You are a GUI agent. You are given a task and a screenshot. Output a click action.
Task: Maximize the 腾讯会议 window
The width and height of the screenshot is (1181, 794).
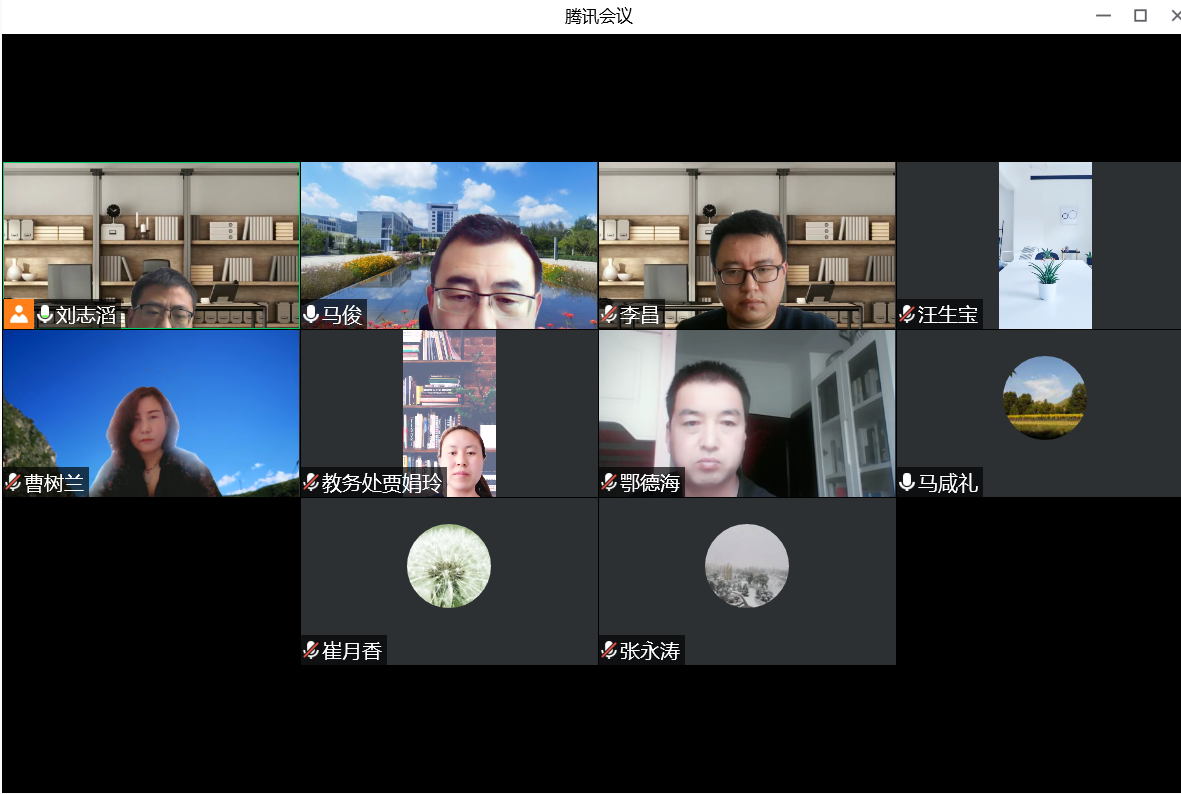click(x=1140, y=16)
